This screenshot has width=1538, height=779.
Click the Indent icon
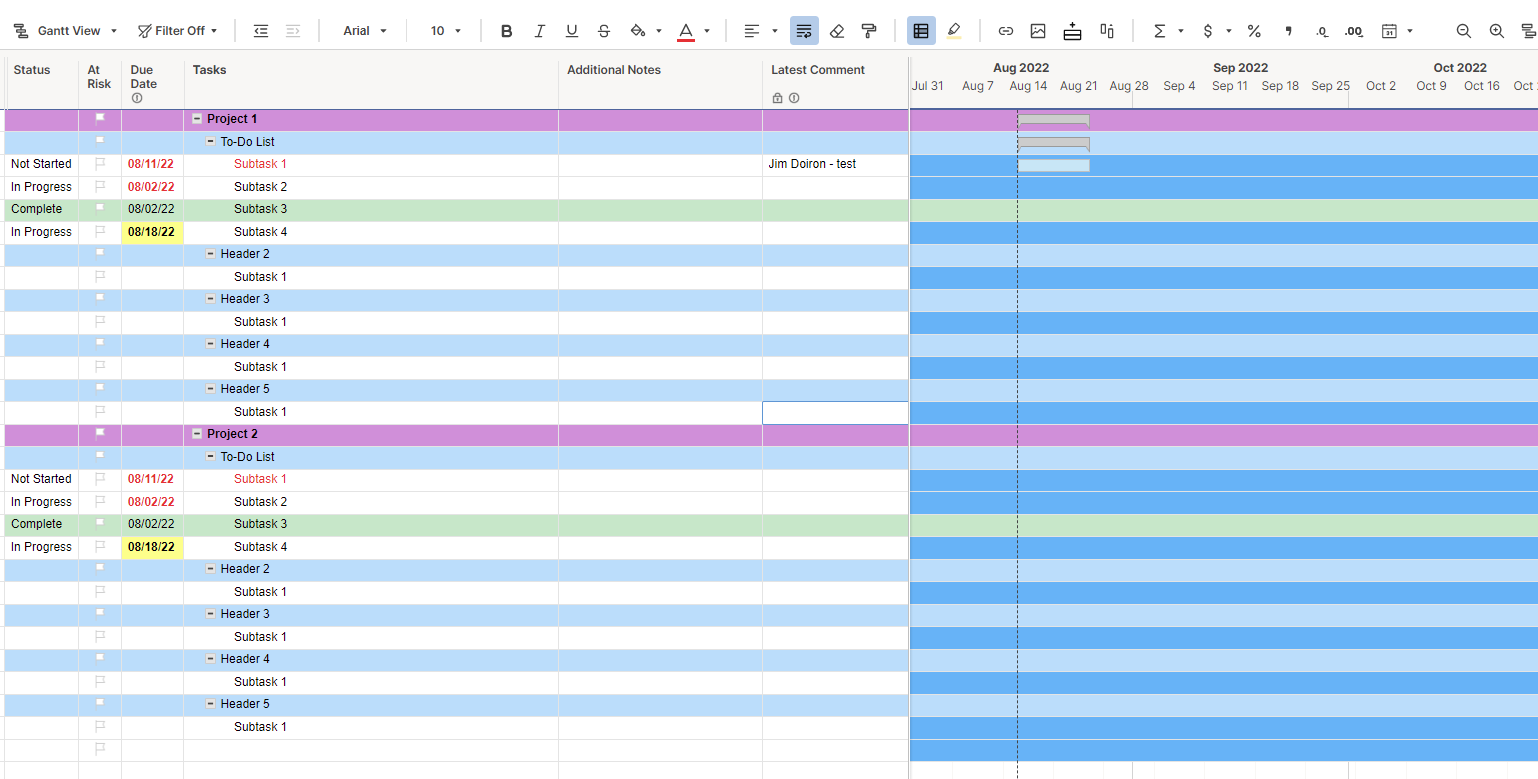[293, 31]
